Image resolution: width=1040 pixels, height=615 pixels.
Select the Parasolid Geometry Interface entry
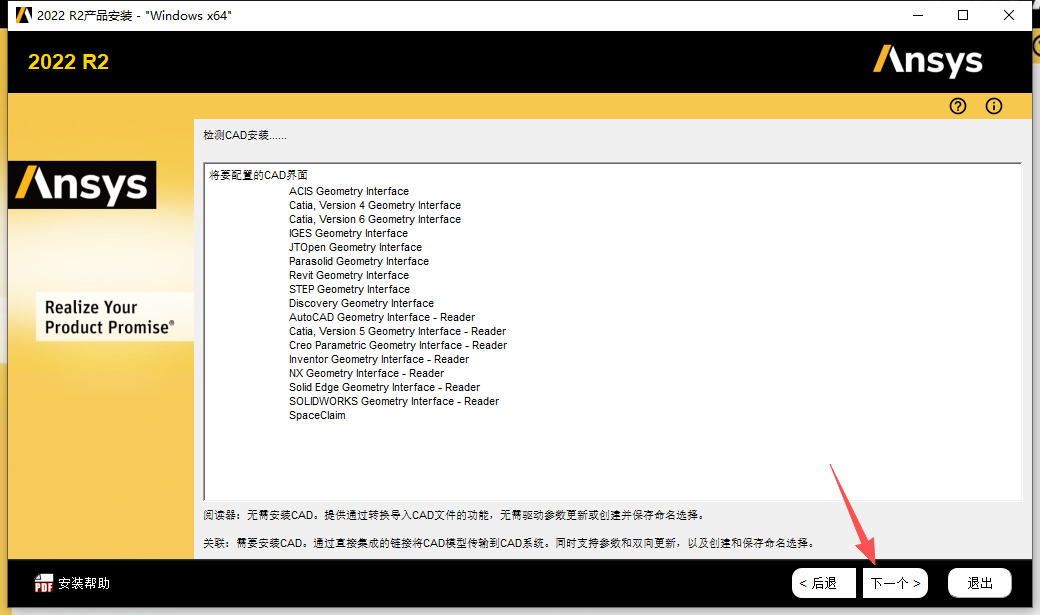click(357, 261)
